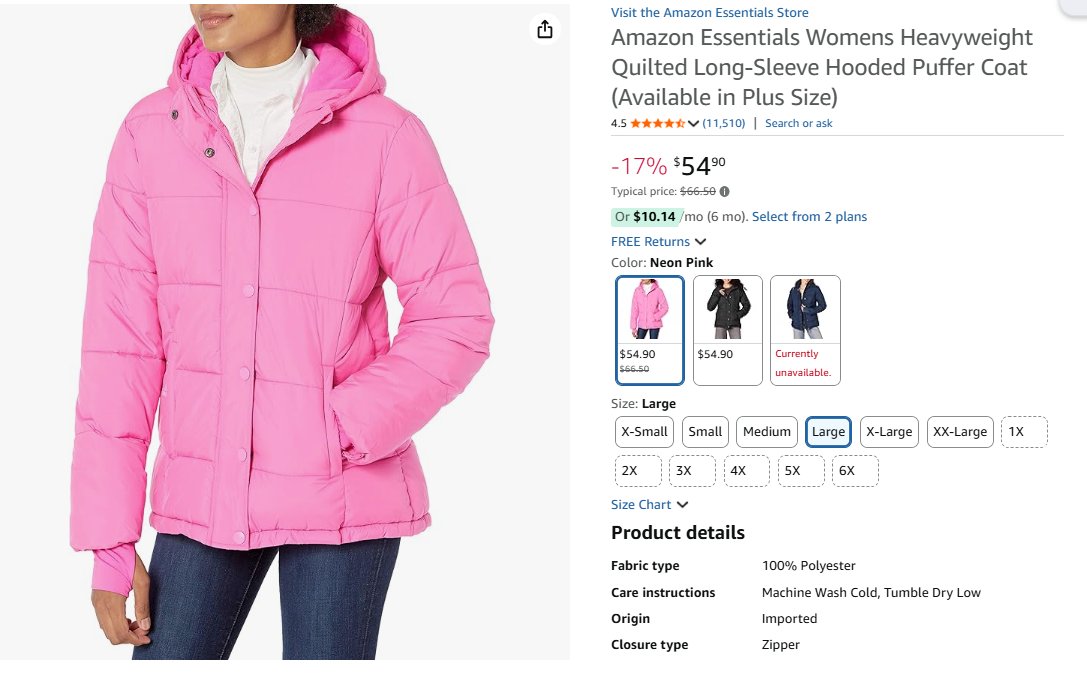Click the typical price info icon
The image size is (1087, 675).
pyautogui.click(x=725, y=191)
